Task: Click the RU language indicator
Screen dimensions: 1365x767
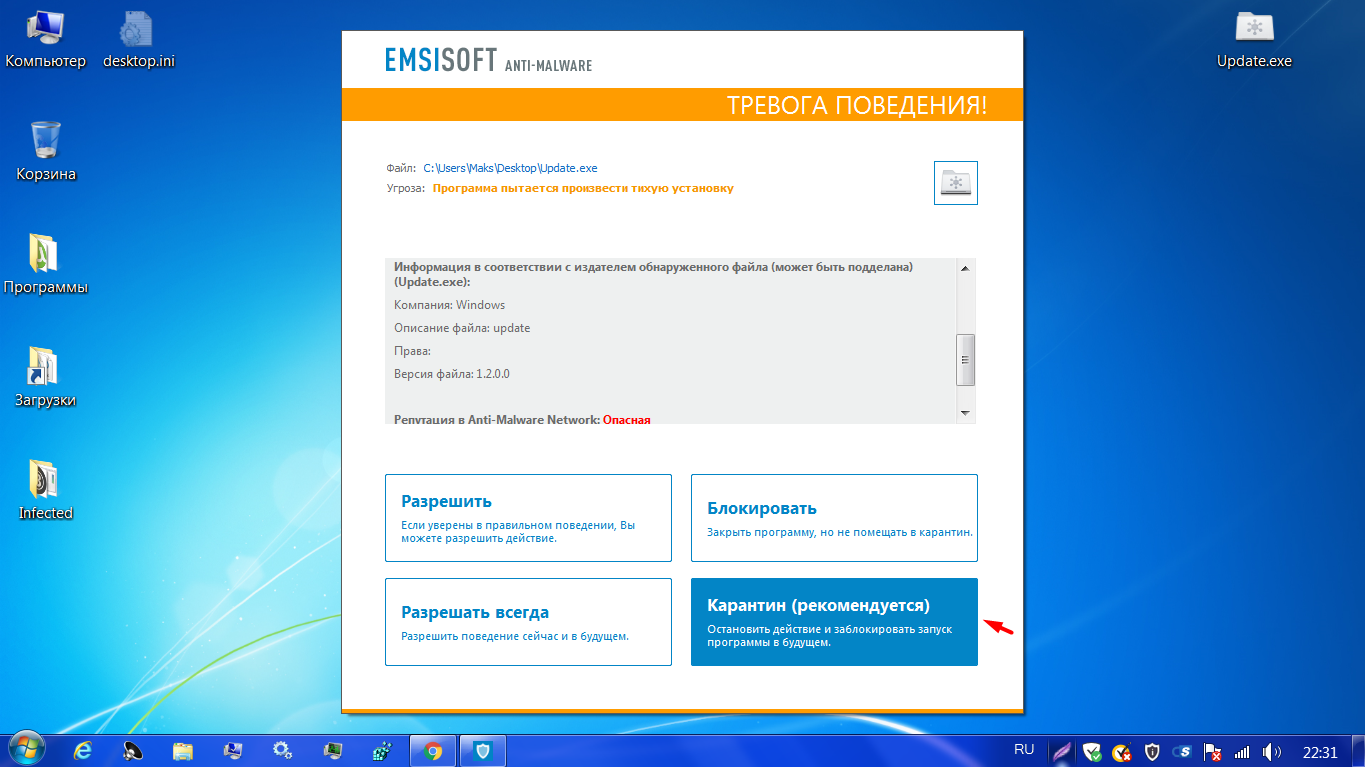Action: (x=1024, y=749)
